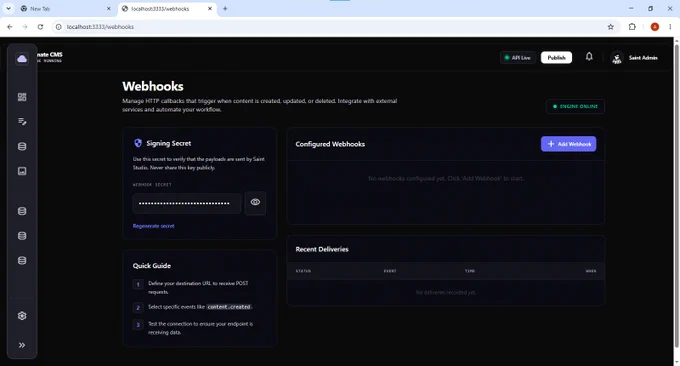The image size is (680, 366).
Task: Expand the sidebar with double-chevron icon
Action: pos(22,345)
